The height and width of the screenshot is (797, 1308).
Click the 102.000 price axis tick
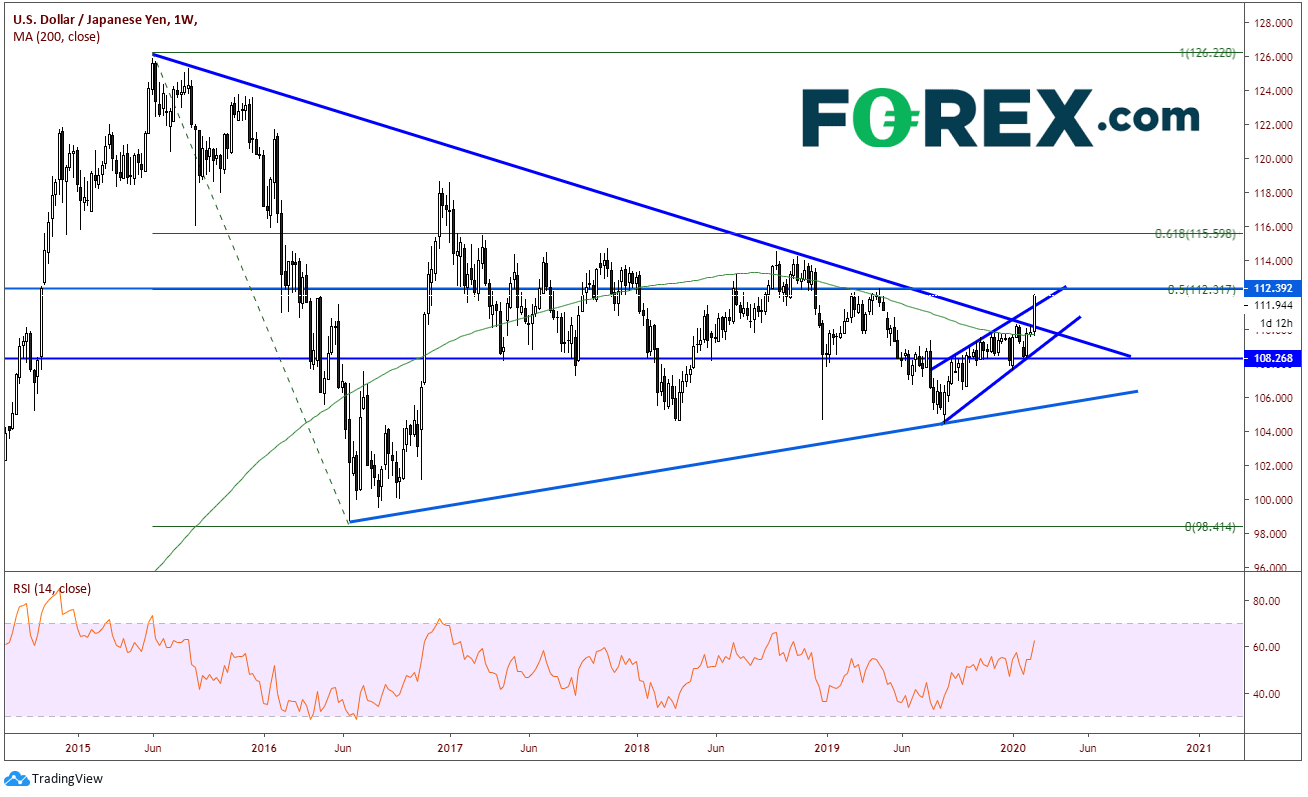click(x=1273, y=466)
